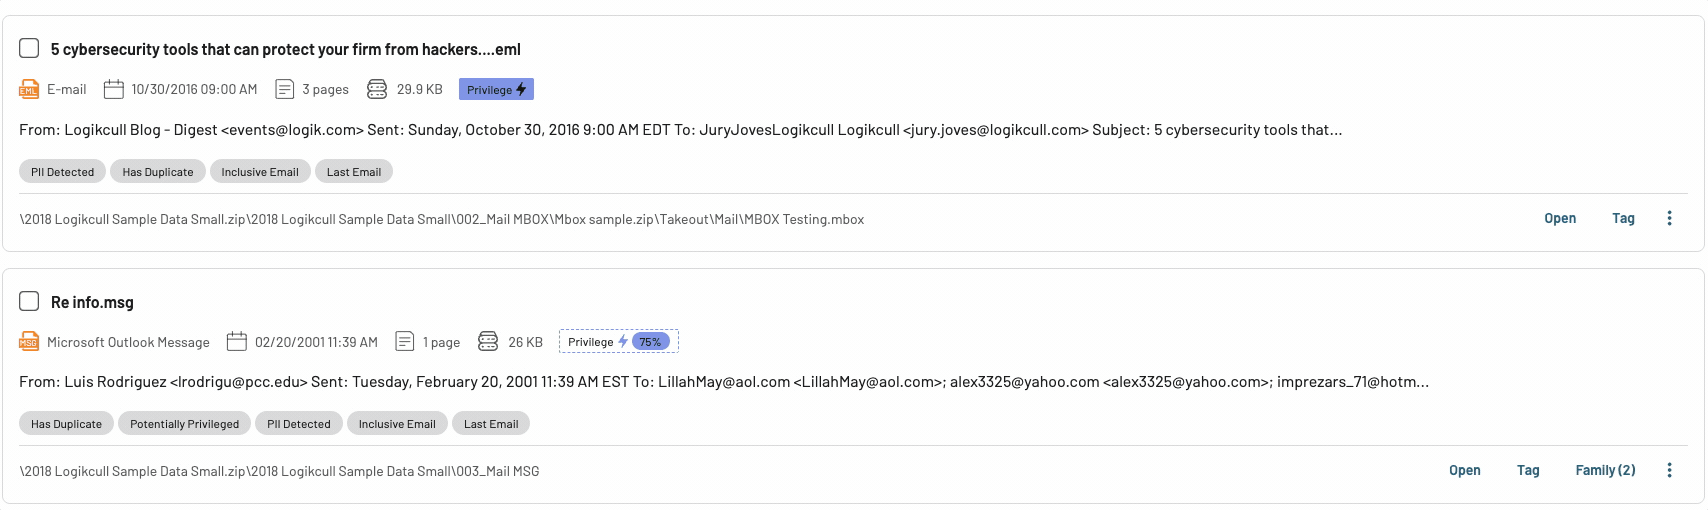The height and width of the screenshot is (510, 1708).
Task: Click the size icon beside 29.9 KB
Action: [377, 89]
